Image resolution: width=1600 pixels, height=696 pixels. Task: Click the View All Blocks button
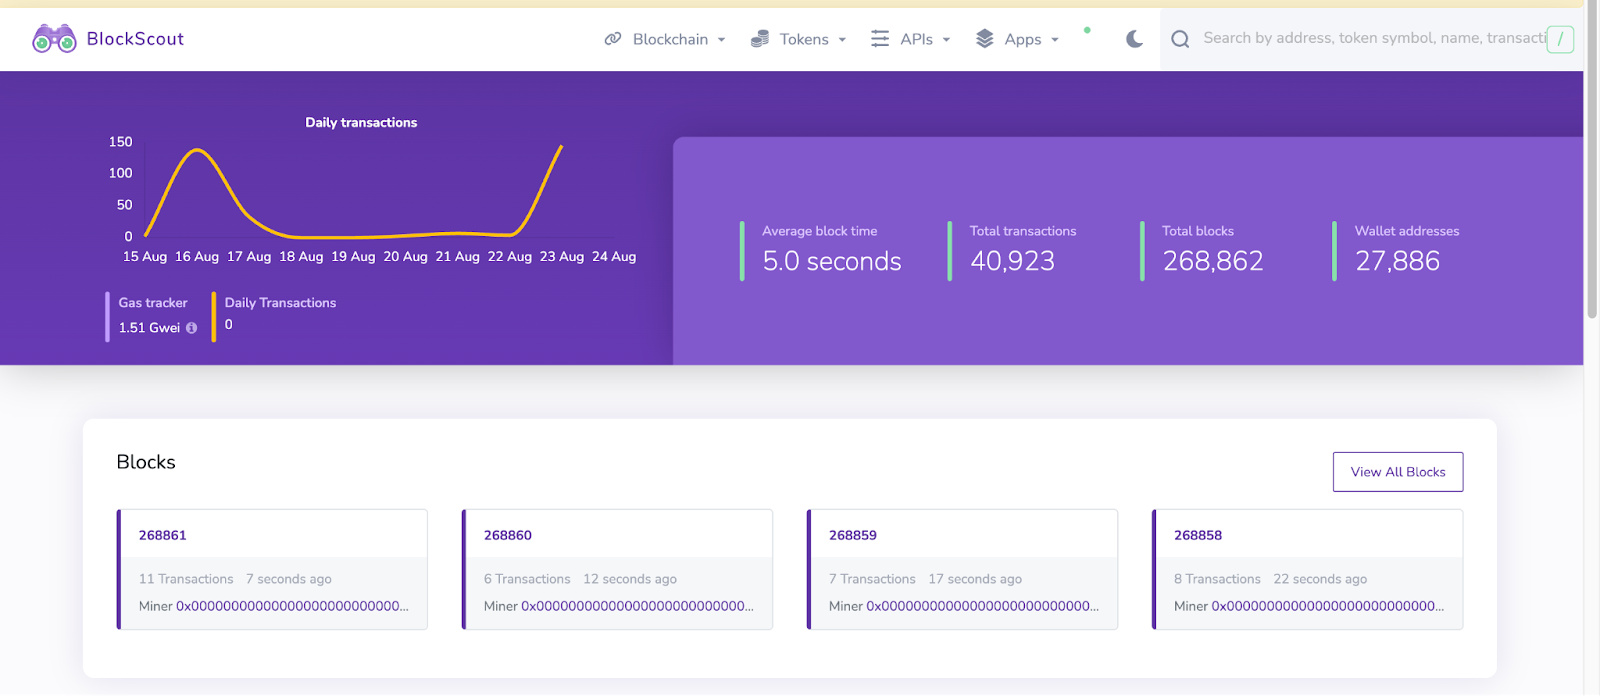coord(1397,472)
